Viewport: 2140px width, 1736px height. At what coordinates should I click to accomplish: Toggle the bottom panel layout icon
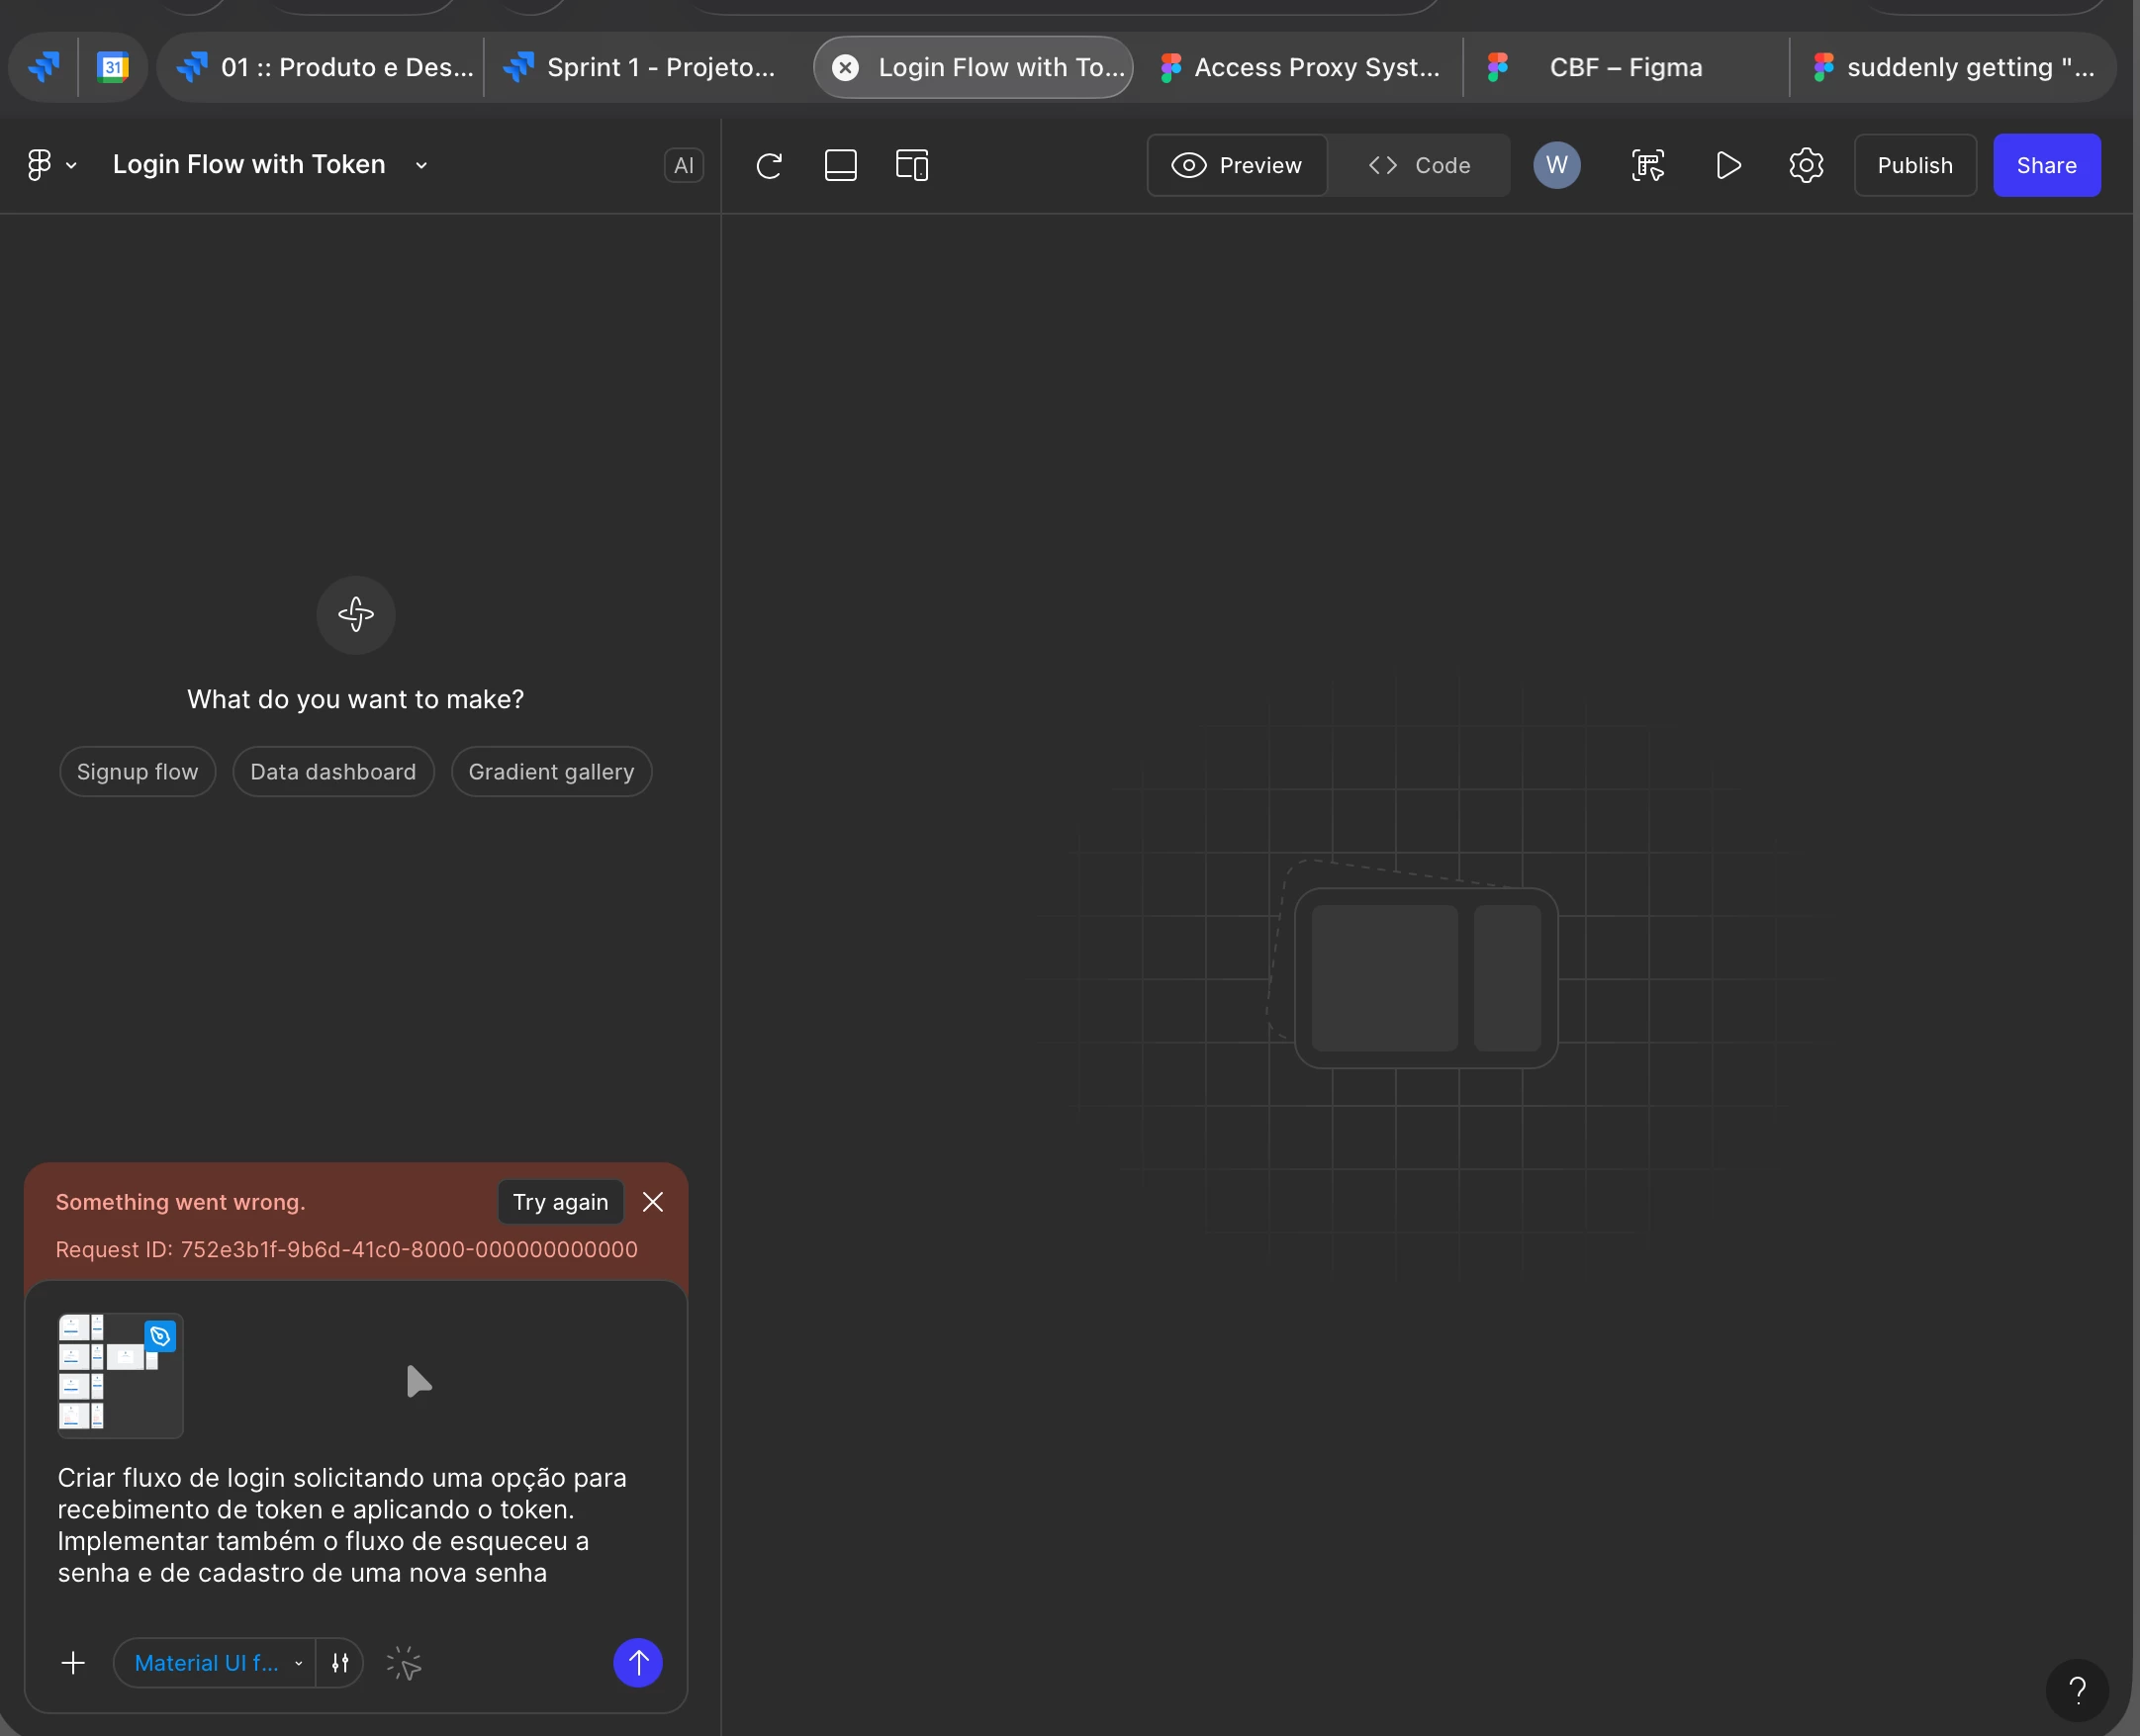coord(840,165)
